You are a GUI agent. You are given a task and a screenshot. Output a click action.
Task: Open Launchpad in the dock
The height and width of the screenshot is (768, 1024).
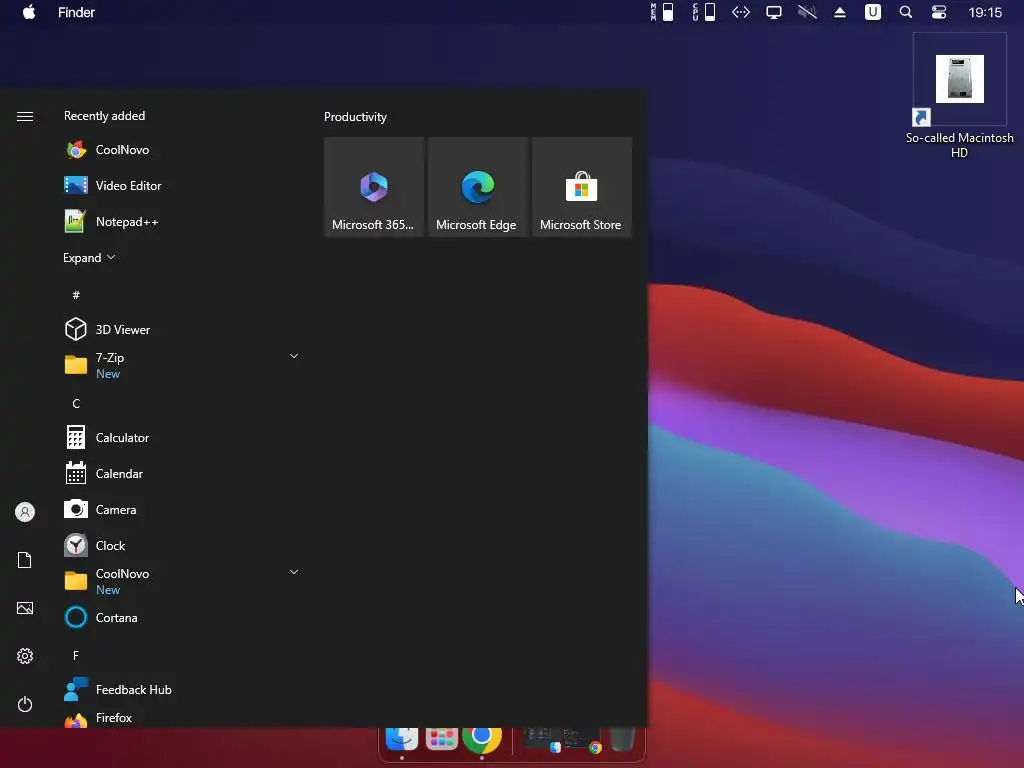click(442, 738)
